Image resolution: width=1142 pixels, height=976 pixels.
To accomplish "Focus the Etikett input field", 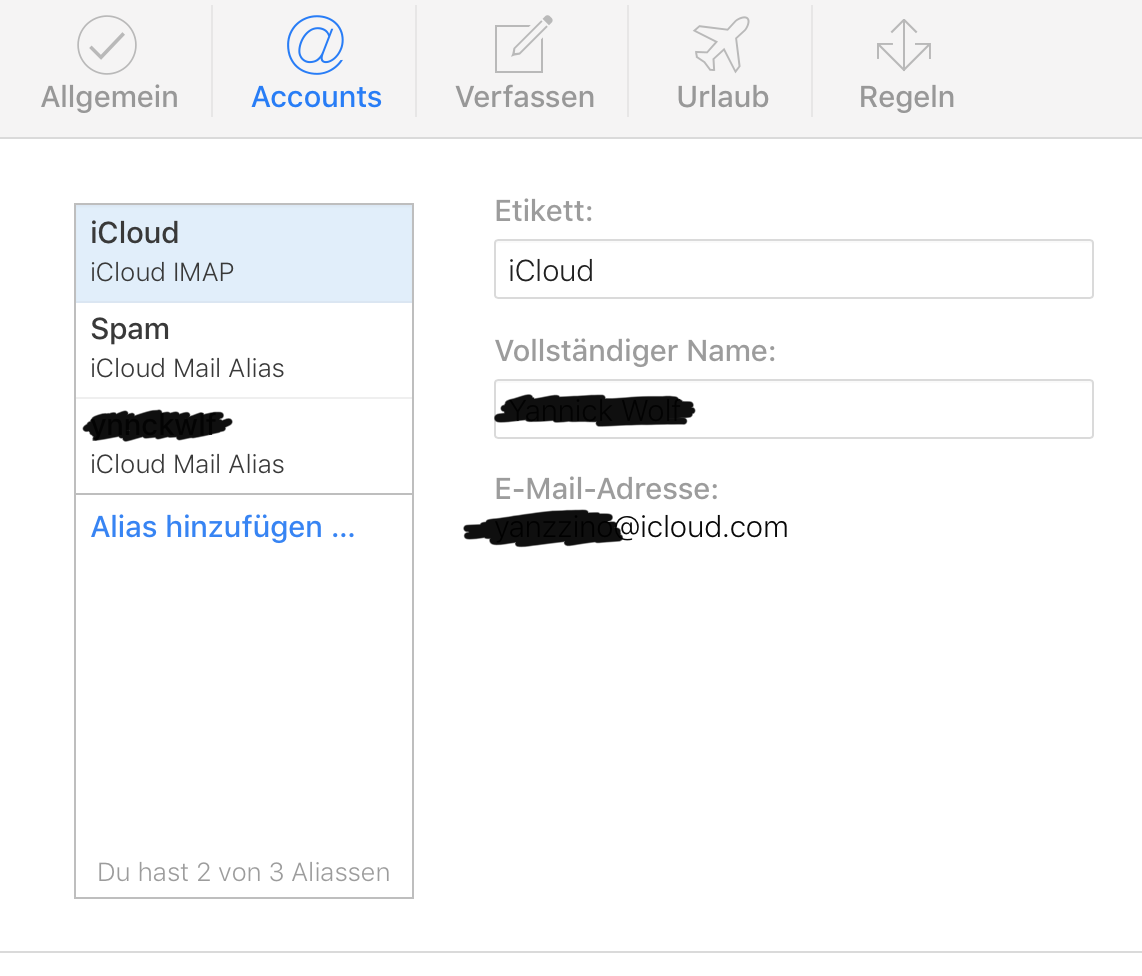I will coord(794,269).
